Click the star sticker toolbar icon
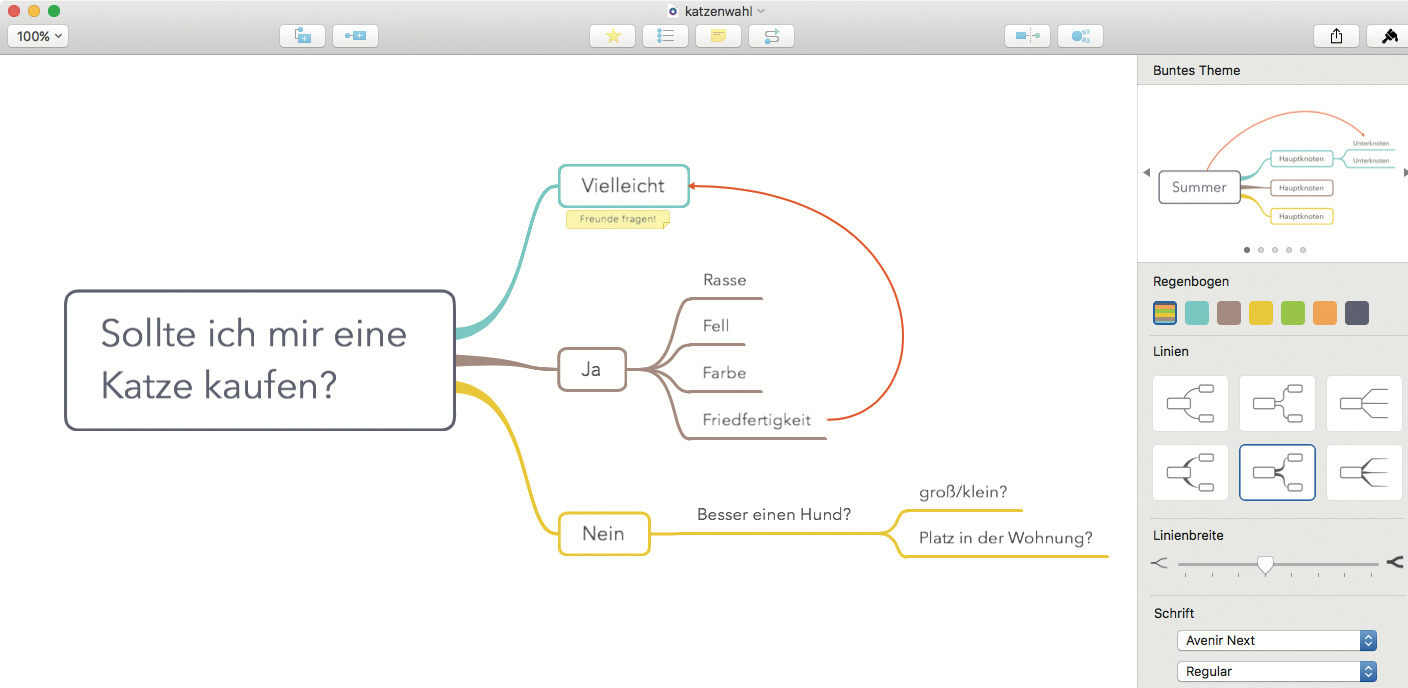Image resolution: width=1408 pixels, height=688 pixels. [x=613, y=36]
